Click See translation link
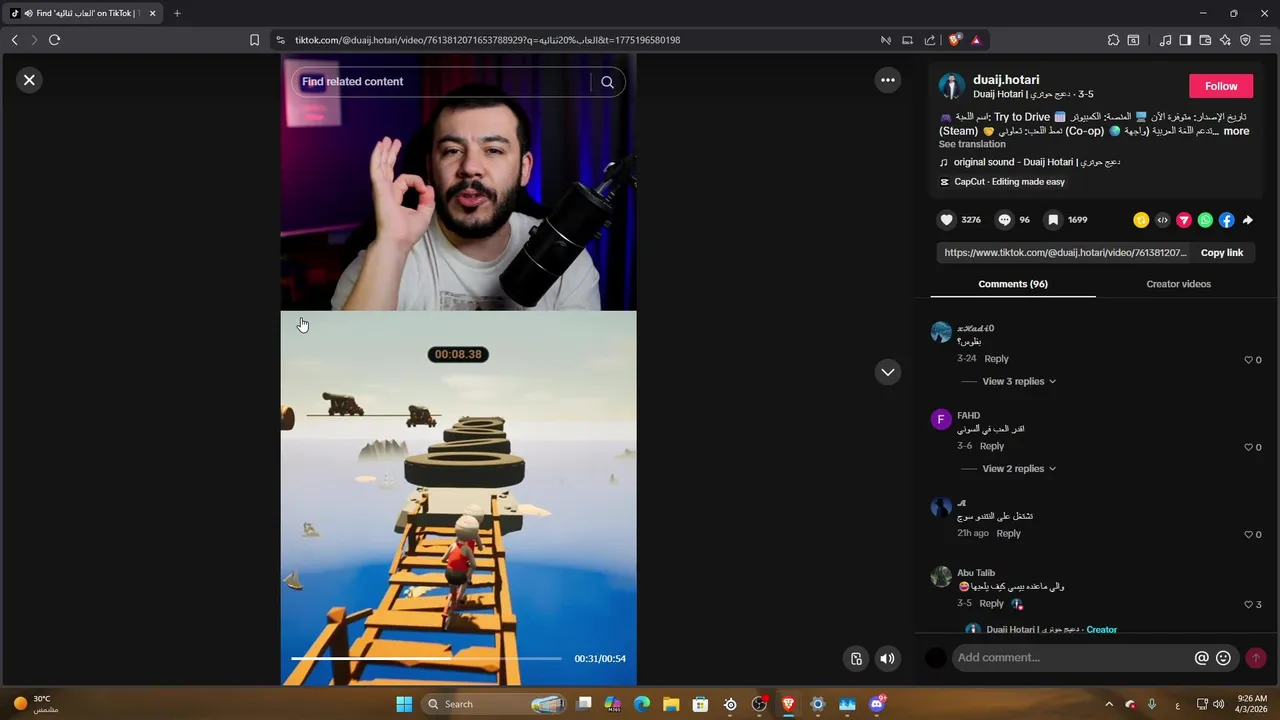The height and width of the screenshot is (720, 1280). [972, 144]
